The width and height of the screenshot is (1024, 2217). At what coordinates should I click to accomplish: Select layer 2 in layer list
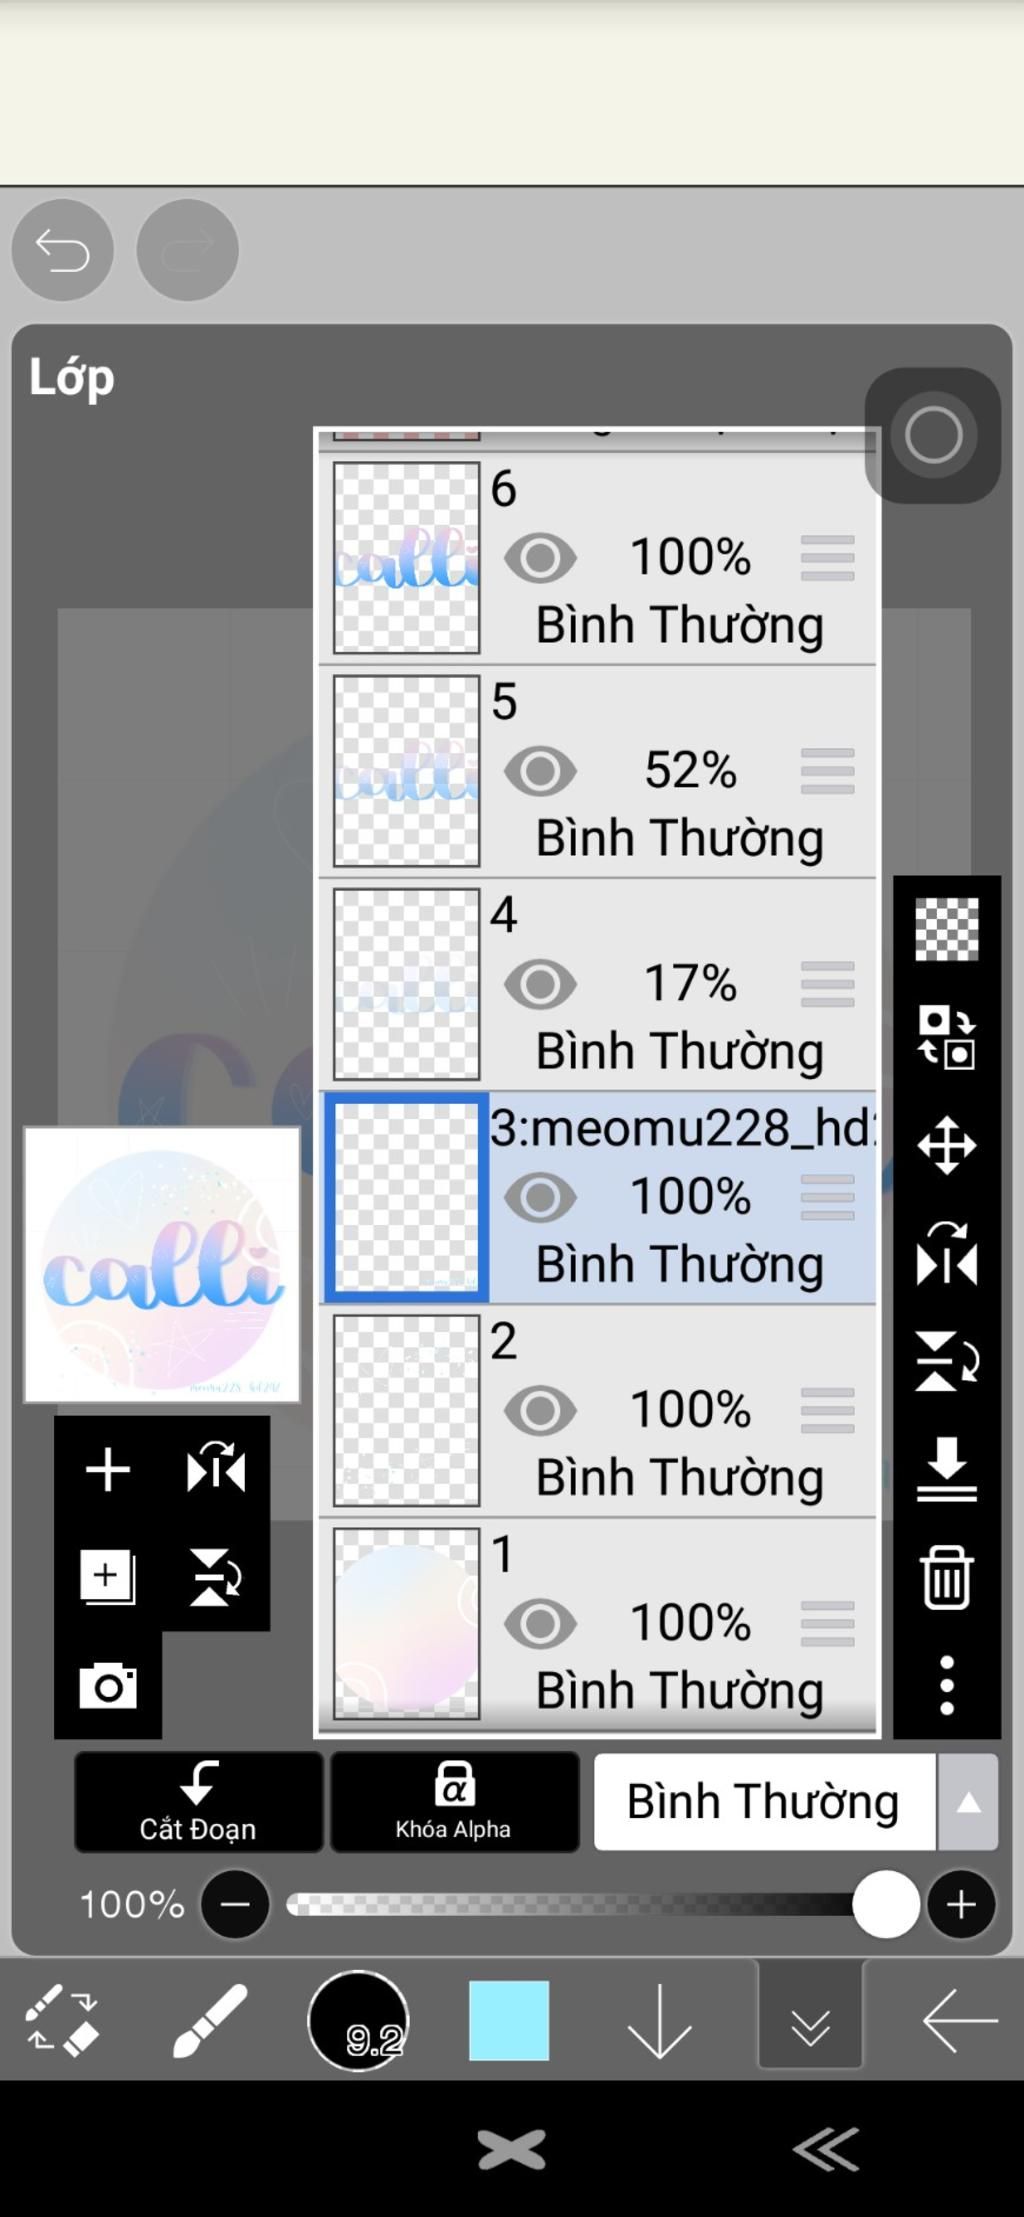[598, 1410]
